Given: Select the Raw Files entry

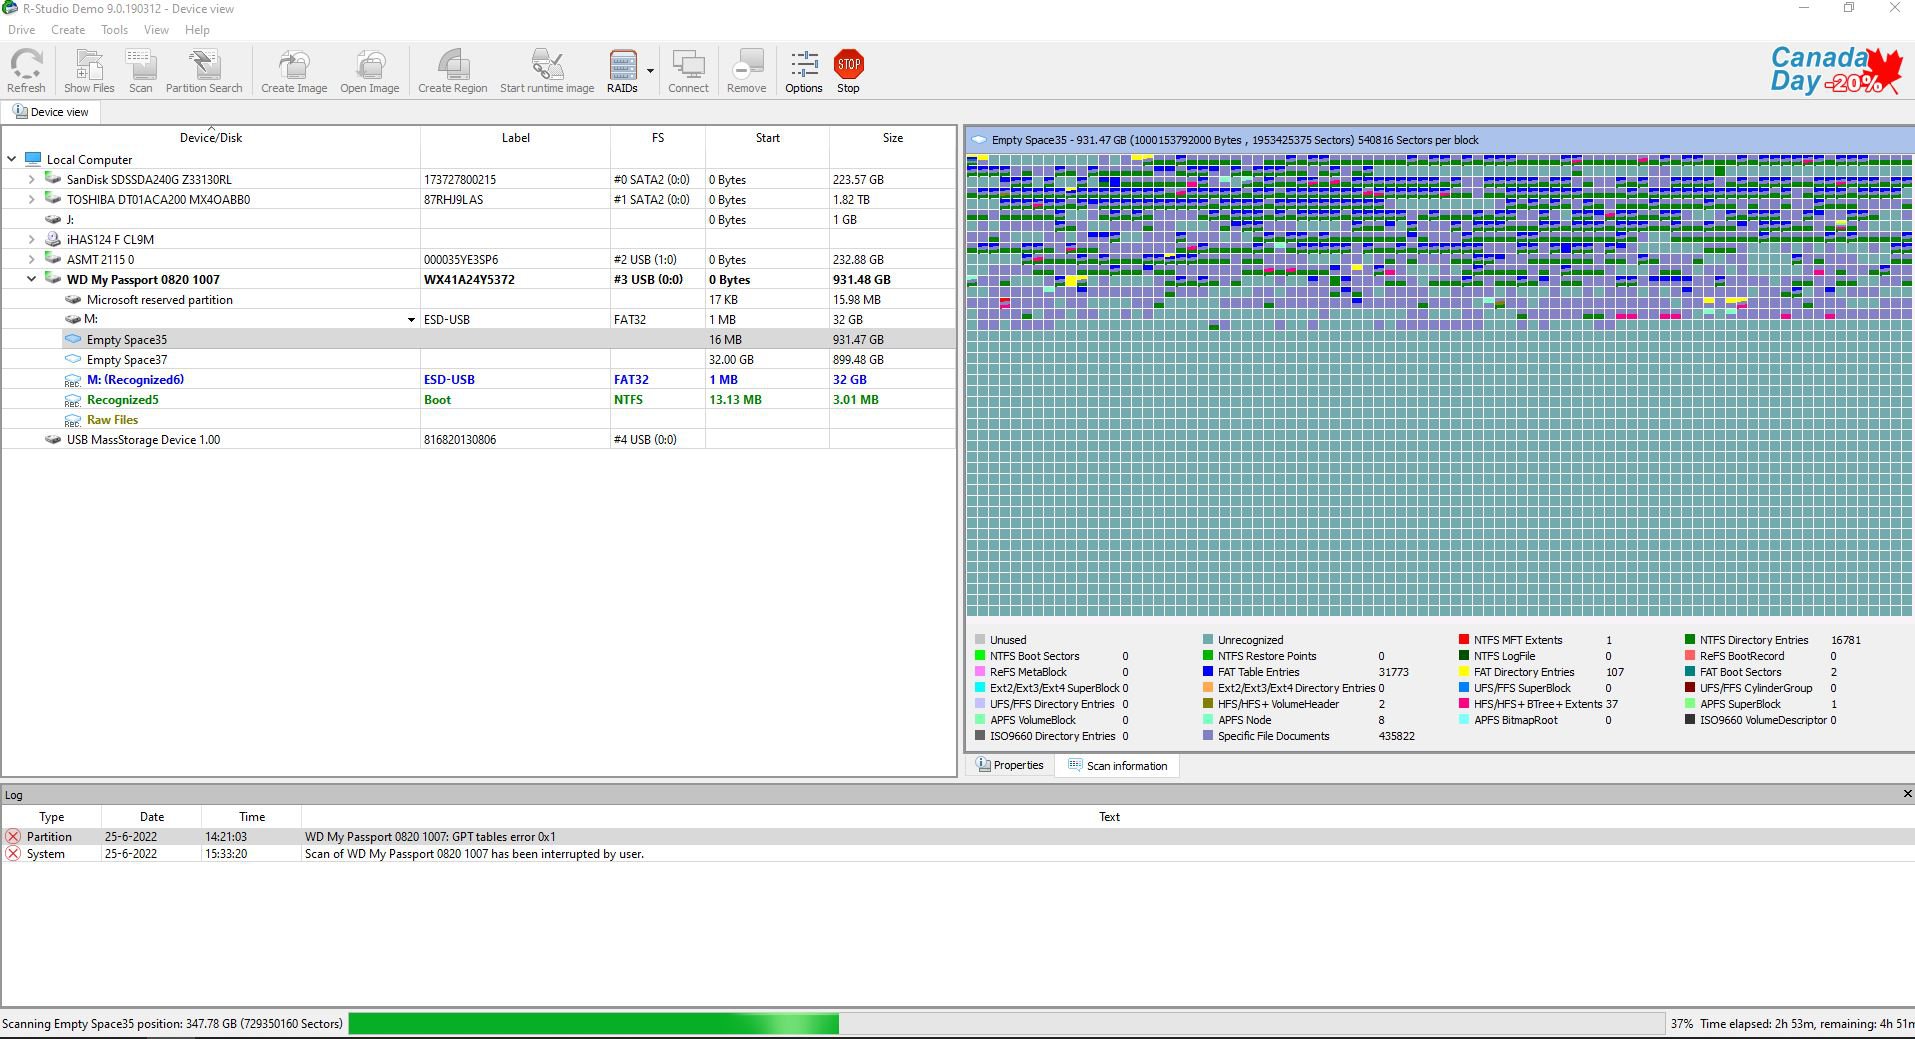Looking at the screenshot, I should click(x=112, y=420).
